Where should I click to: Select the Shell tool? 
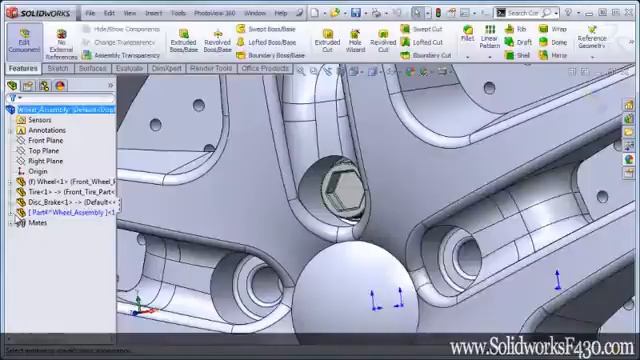[517, 55]
